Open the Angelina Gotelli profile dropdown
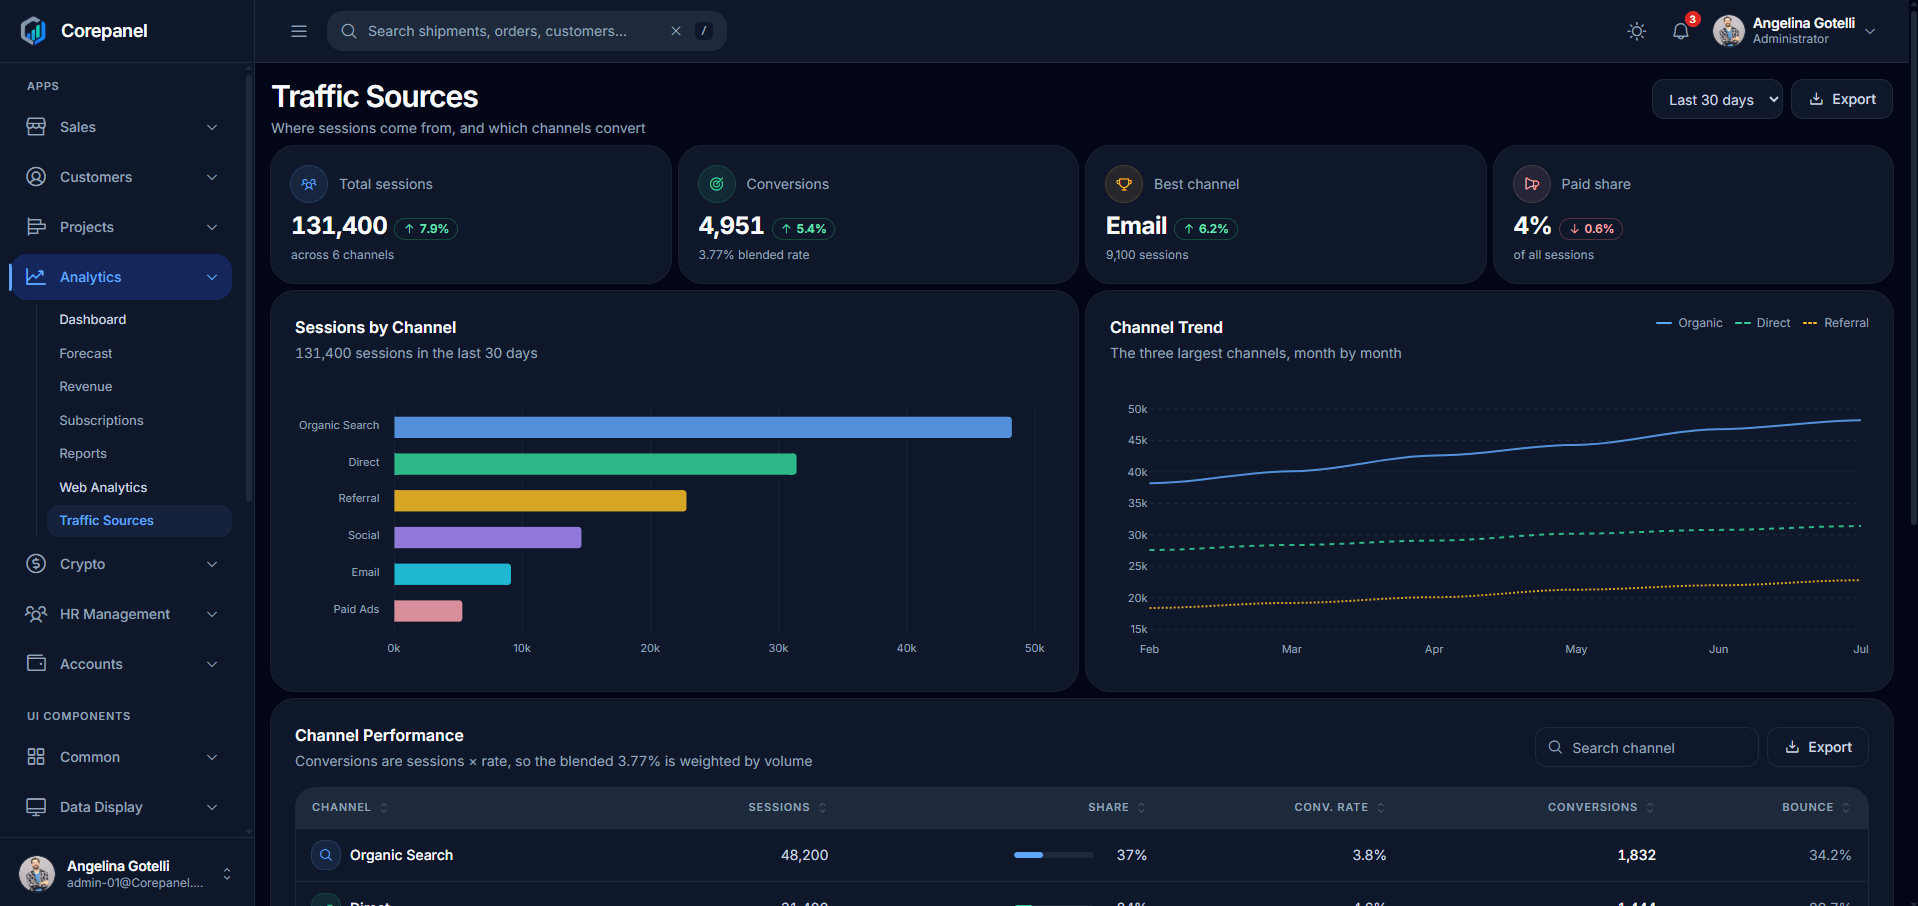This screenshot has width=1918, height=906. 1794,31
